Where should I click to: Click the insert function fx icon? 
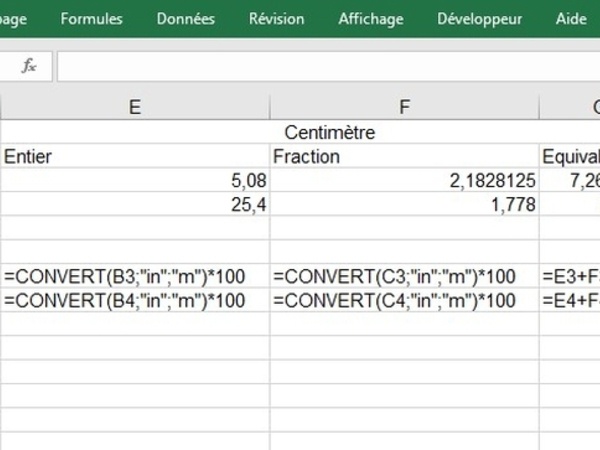click(x=29, y=66)
